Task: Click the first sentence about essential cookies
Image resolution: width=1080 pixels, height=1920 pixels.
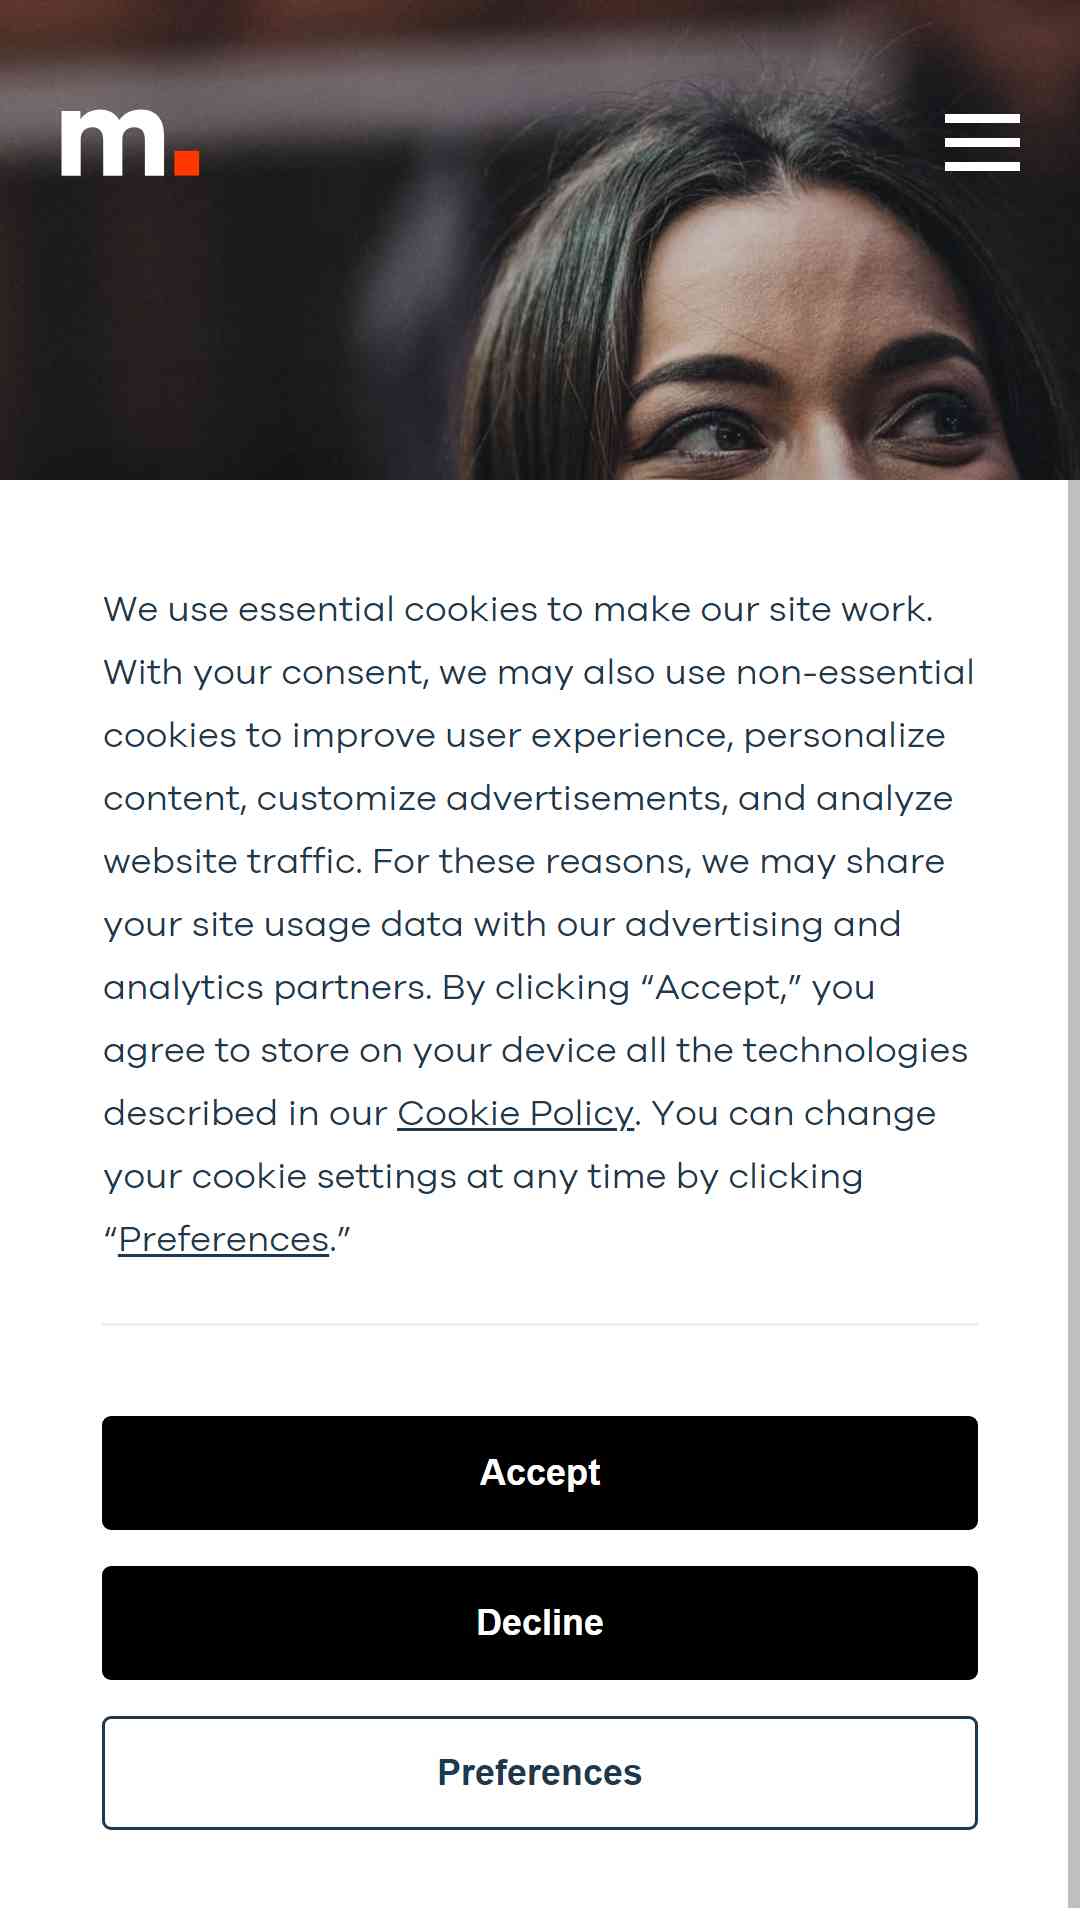Action: [519, 609]
